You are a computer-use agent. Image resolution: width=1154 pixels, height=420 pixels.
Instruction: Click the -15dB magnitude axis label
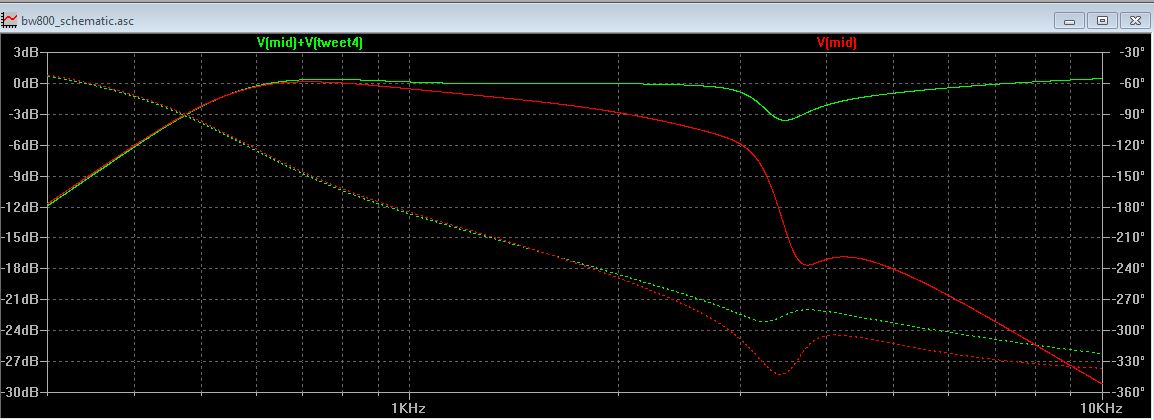20,238
